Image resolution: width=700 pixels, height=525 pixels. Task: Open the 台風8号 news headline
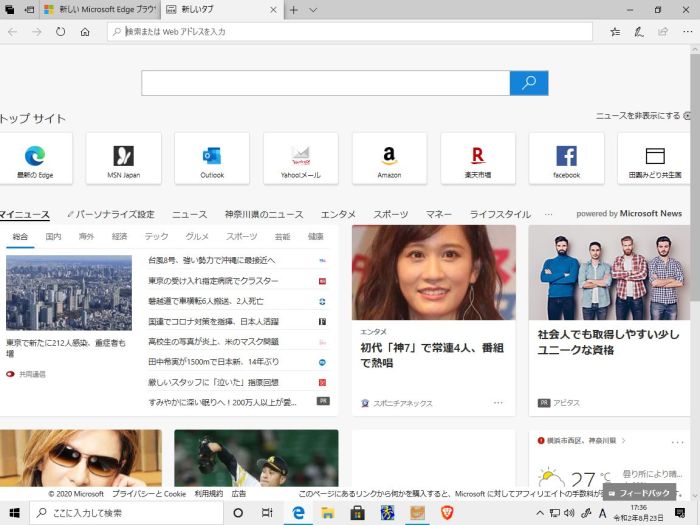click(x=211, y=260)
